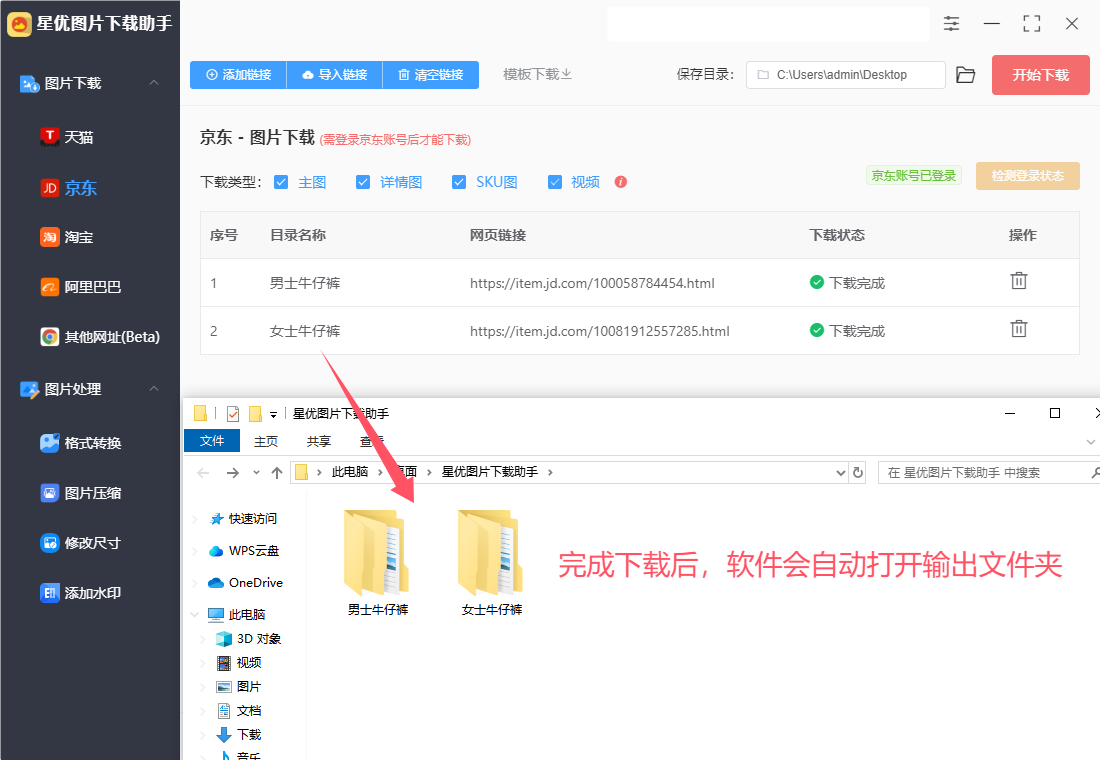Click the link https://item.jd.com/10081912557285.html
1100x760 pixels.
tap(600, 331)
